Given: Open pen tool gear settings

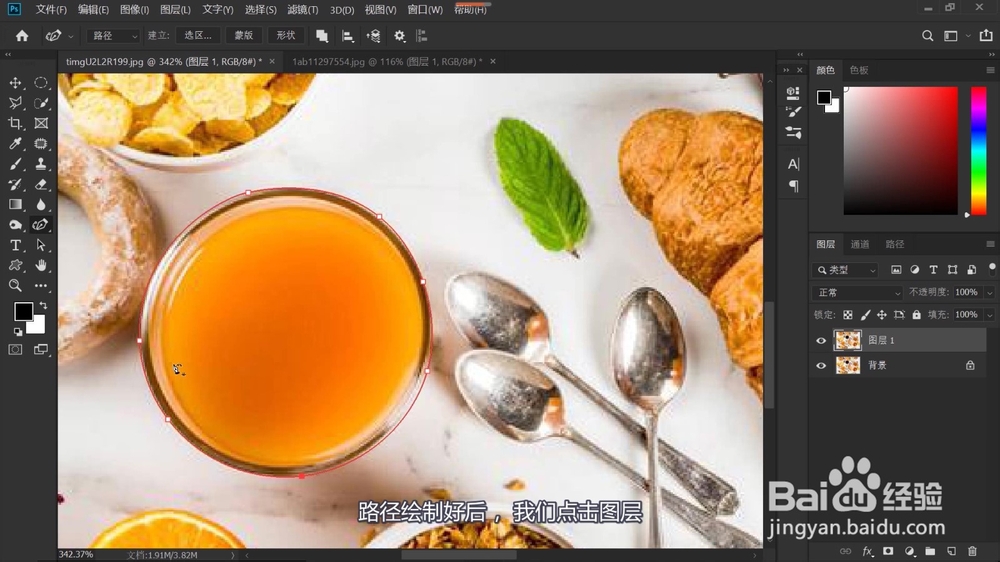Looking at the screenshot, I should click(400, 36).
